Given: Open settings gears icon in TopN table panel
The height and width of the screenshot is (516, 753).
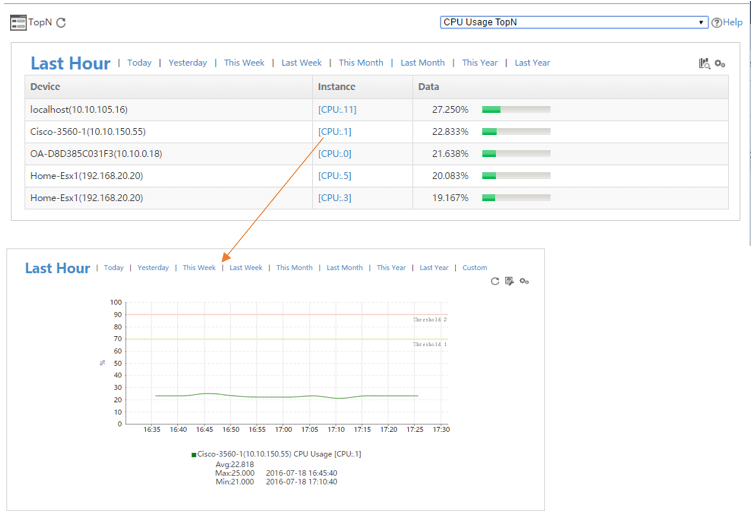Looking at the screenshot, I should pyautogui.click(x=720, y=64).
